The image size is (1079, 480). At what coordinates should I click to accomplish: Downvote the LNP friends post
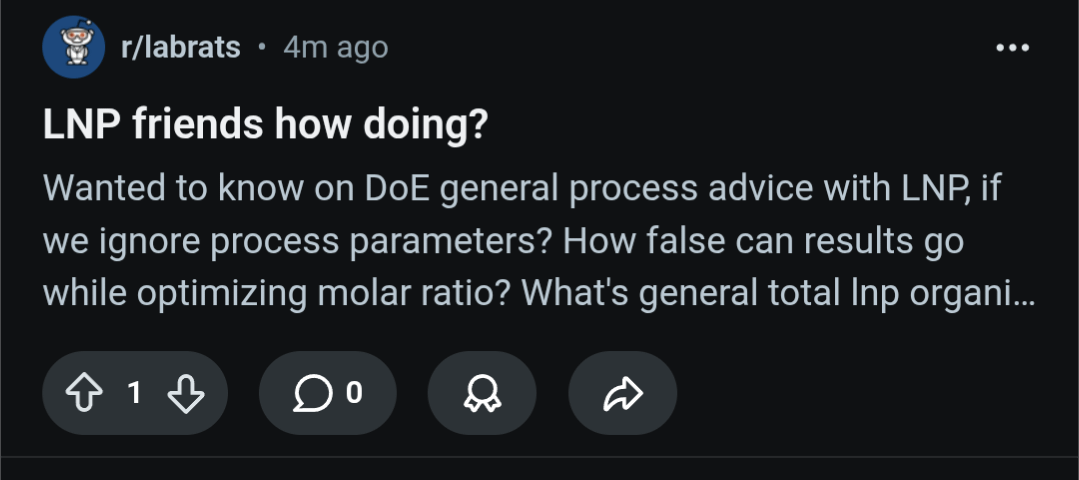point(186,394)
